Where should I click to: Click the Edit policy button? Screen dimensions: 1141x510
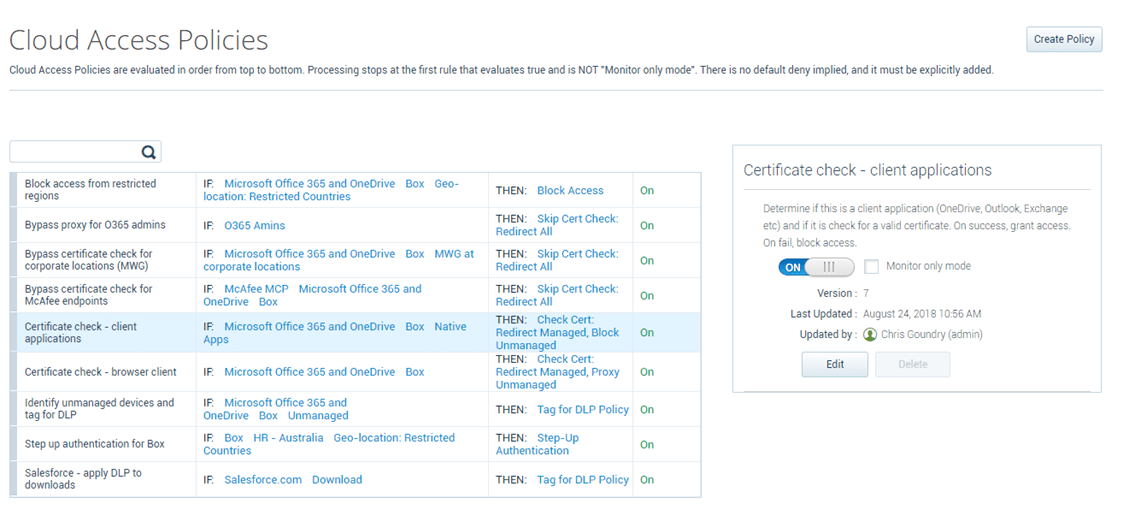[x=835, y=364]
